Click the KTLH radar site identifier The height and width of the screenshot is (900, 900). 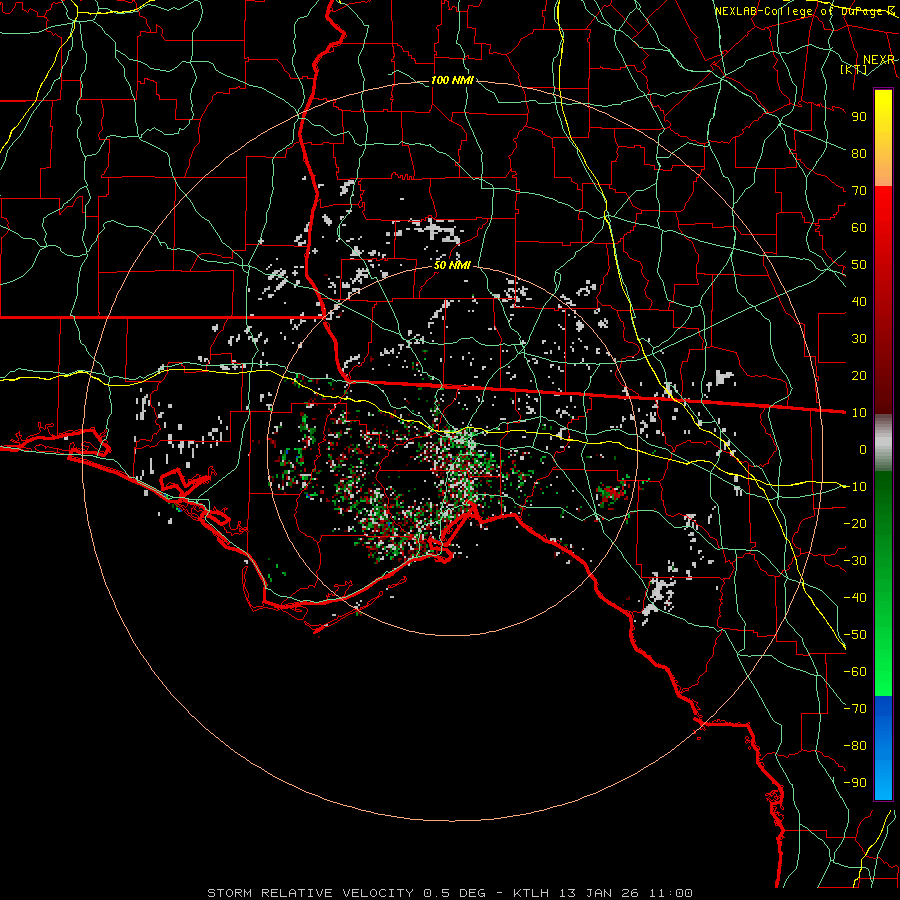(x=531, y=893)
